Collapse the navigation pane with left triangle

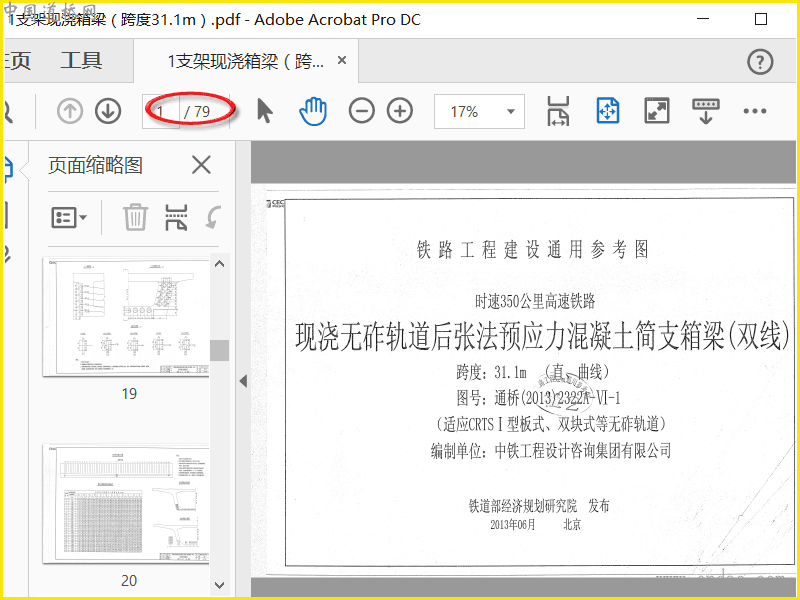(x=243, y=381)
